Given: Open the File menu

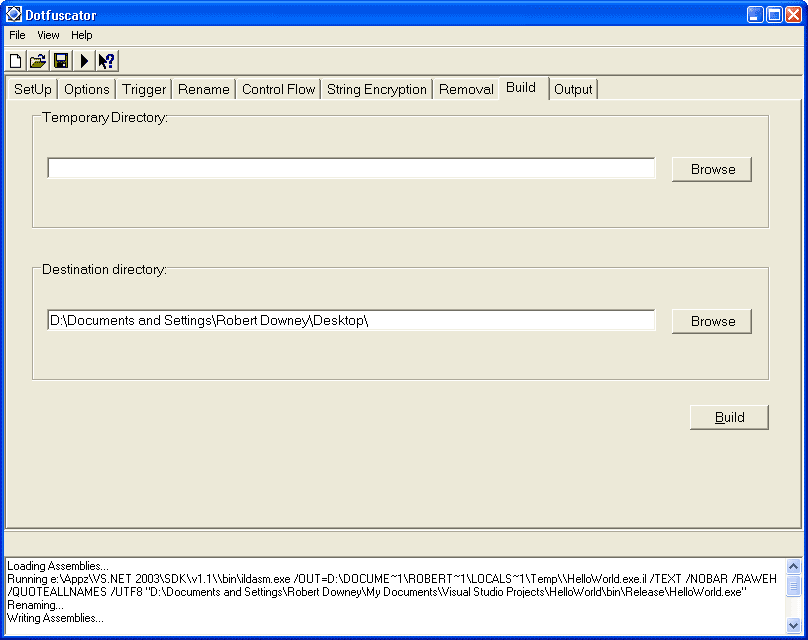Looking at the screenshot, I should click(17, 35).
